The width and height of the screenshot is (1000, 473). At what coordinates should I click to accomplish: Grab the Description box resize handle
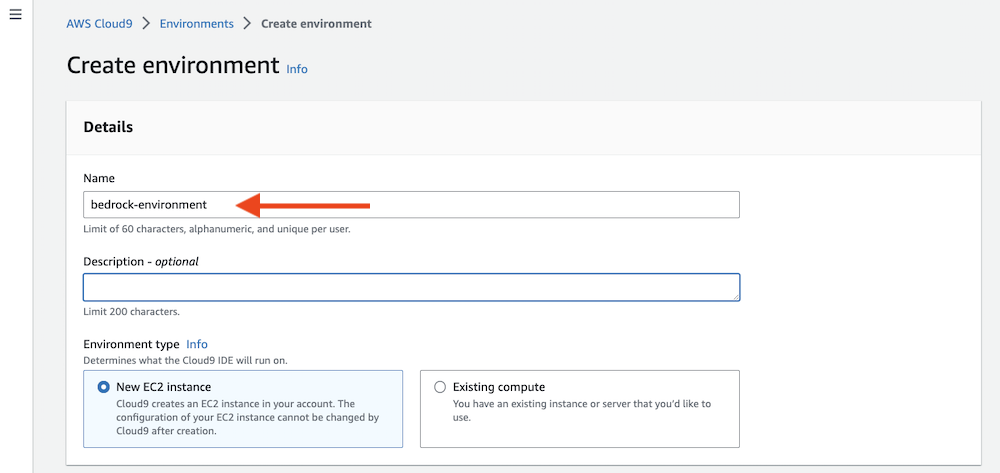[735, 296]
